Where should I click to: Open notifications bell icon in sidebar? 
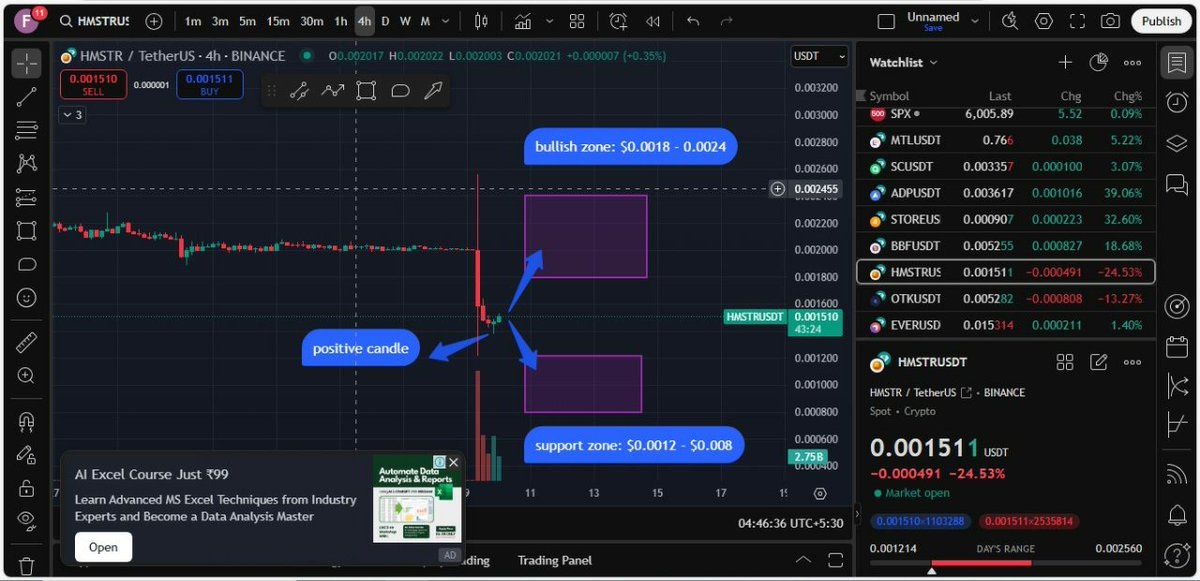(1176, 515)
